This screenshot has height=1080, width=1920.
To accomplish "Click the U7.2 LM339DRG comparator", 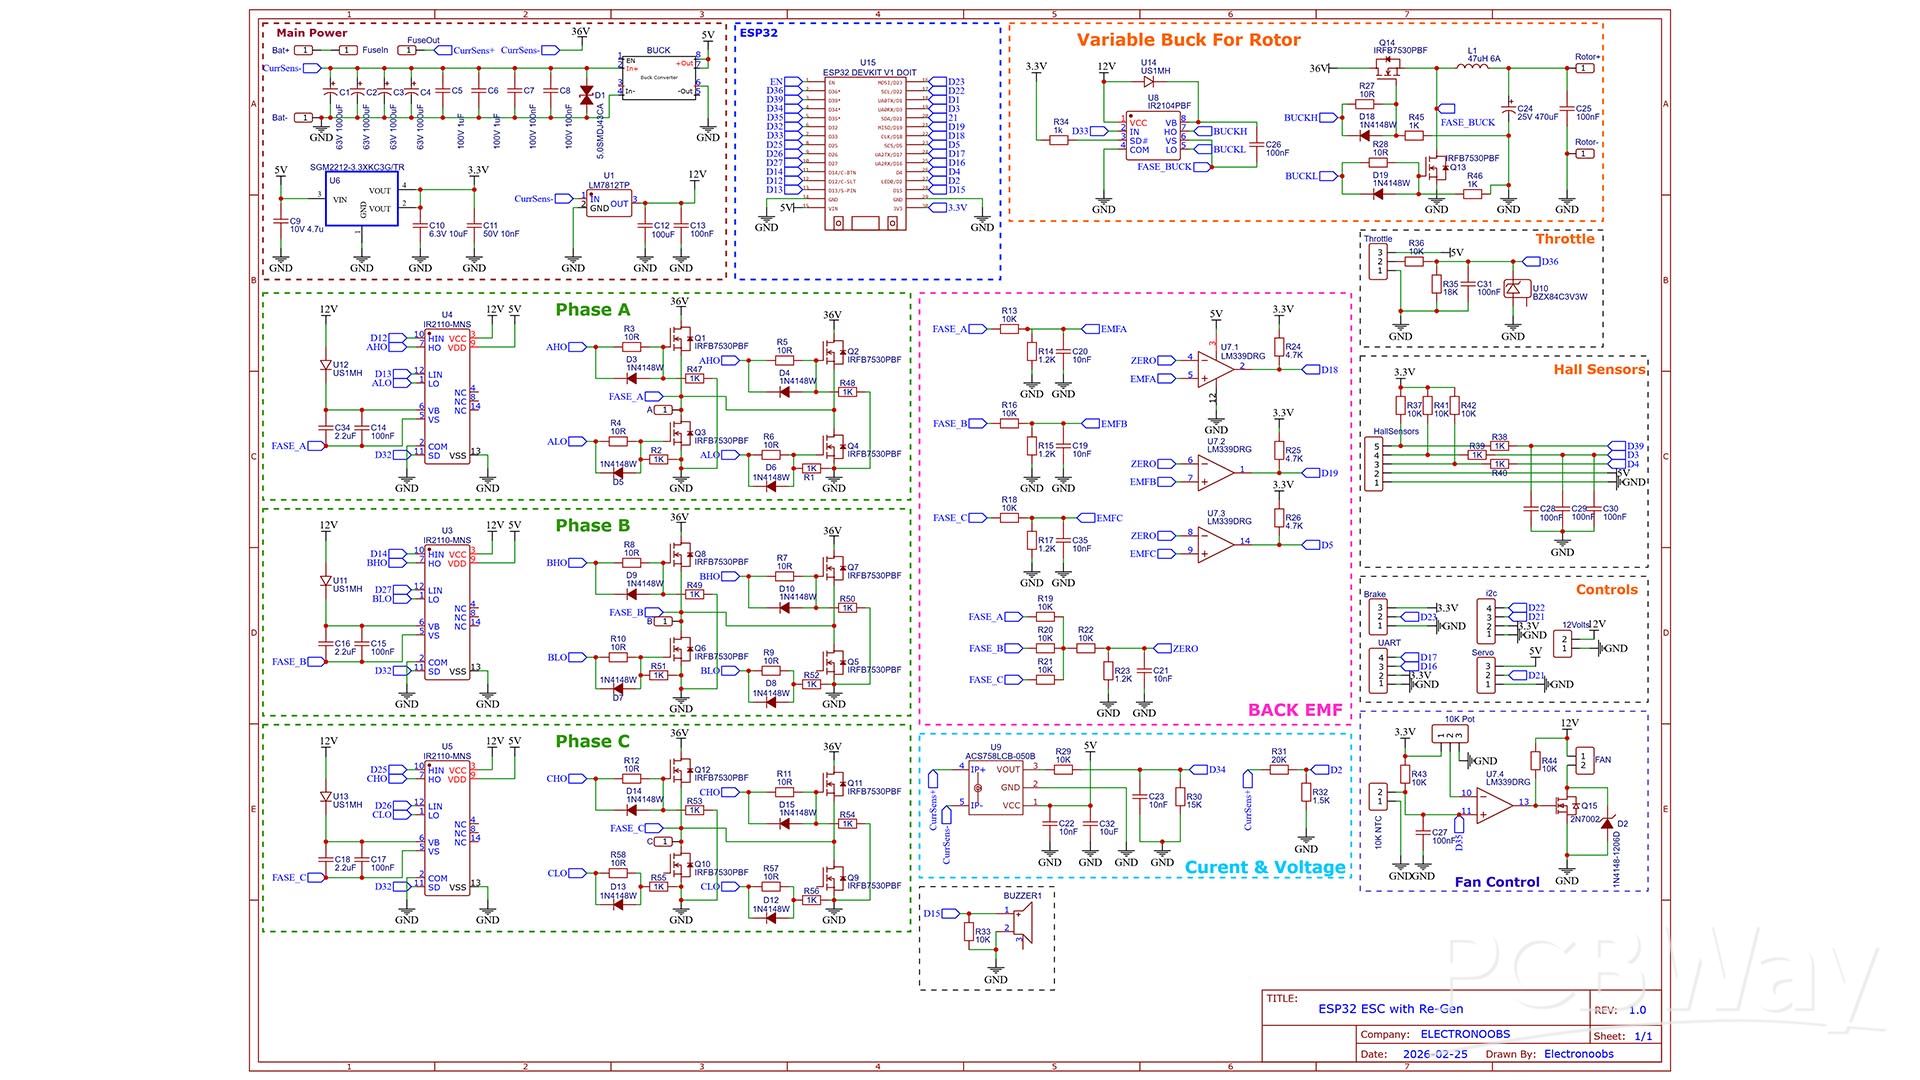I will 1216,471.
